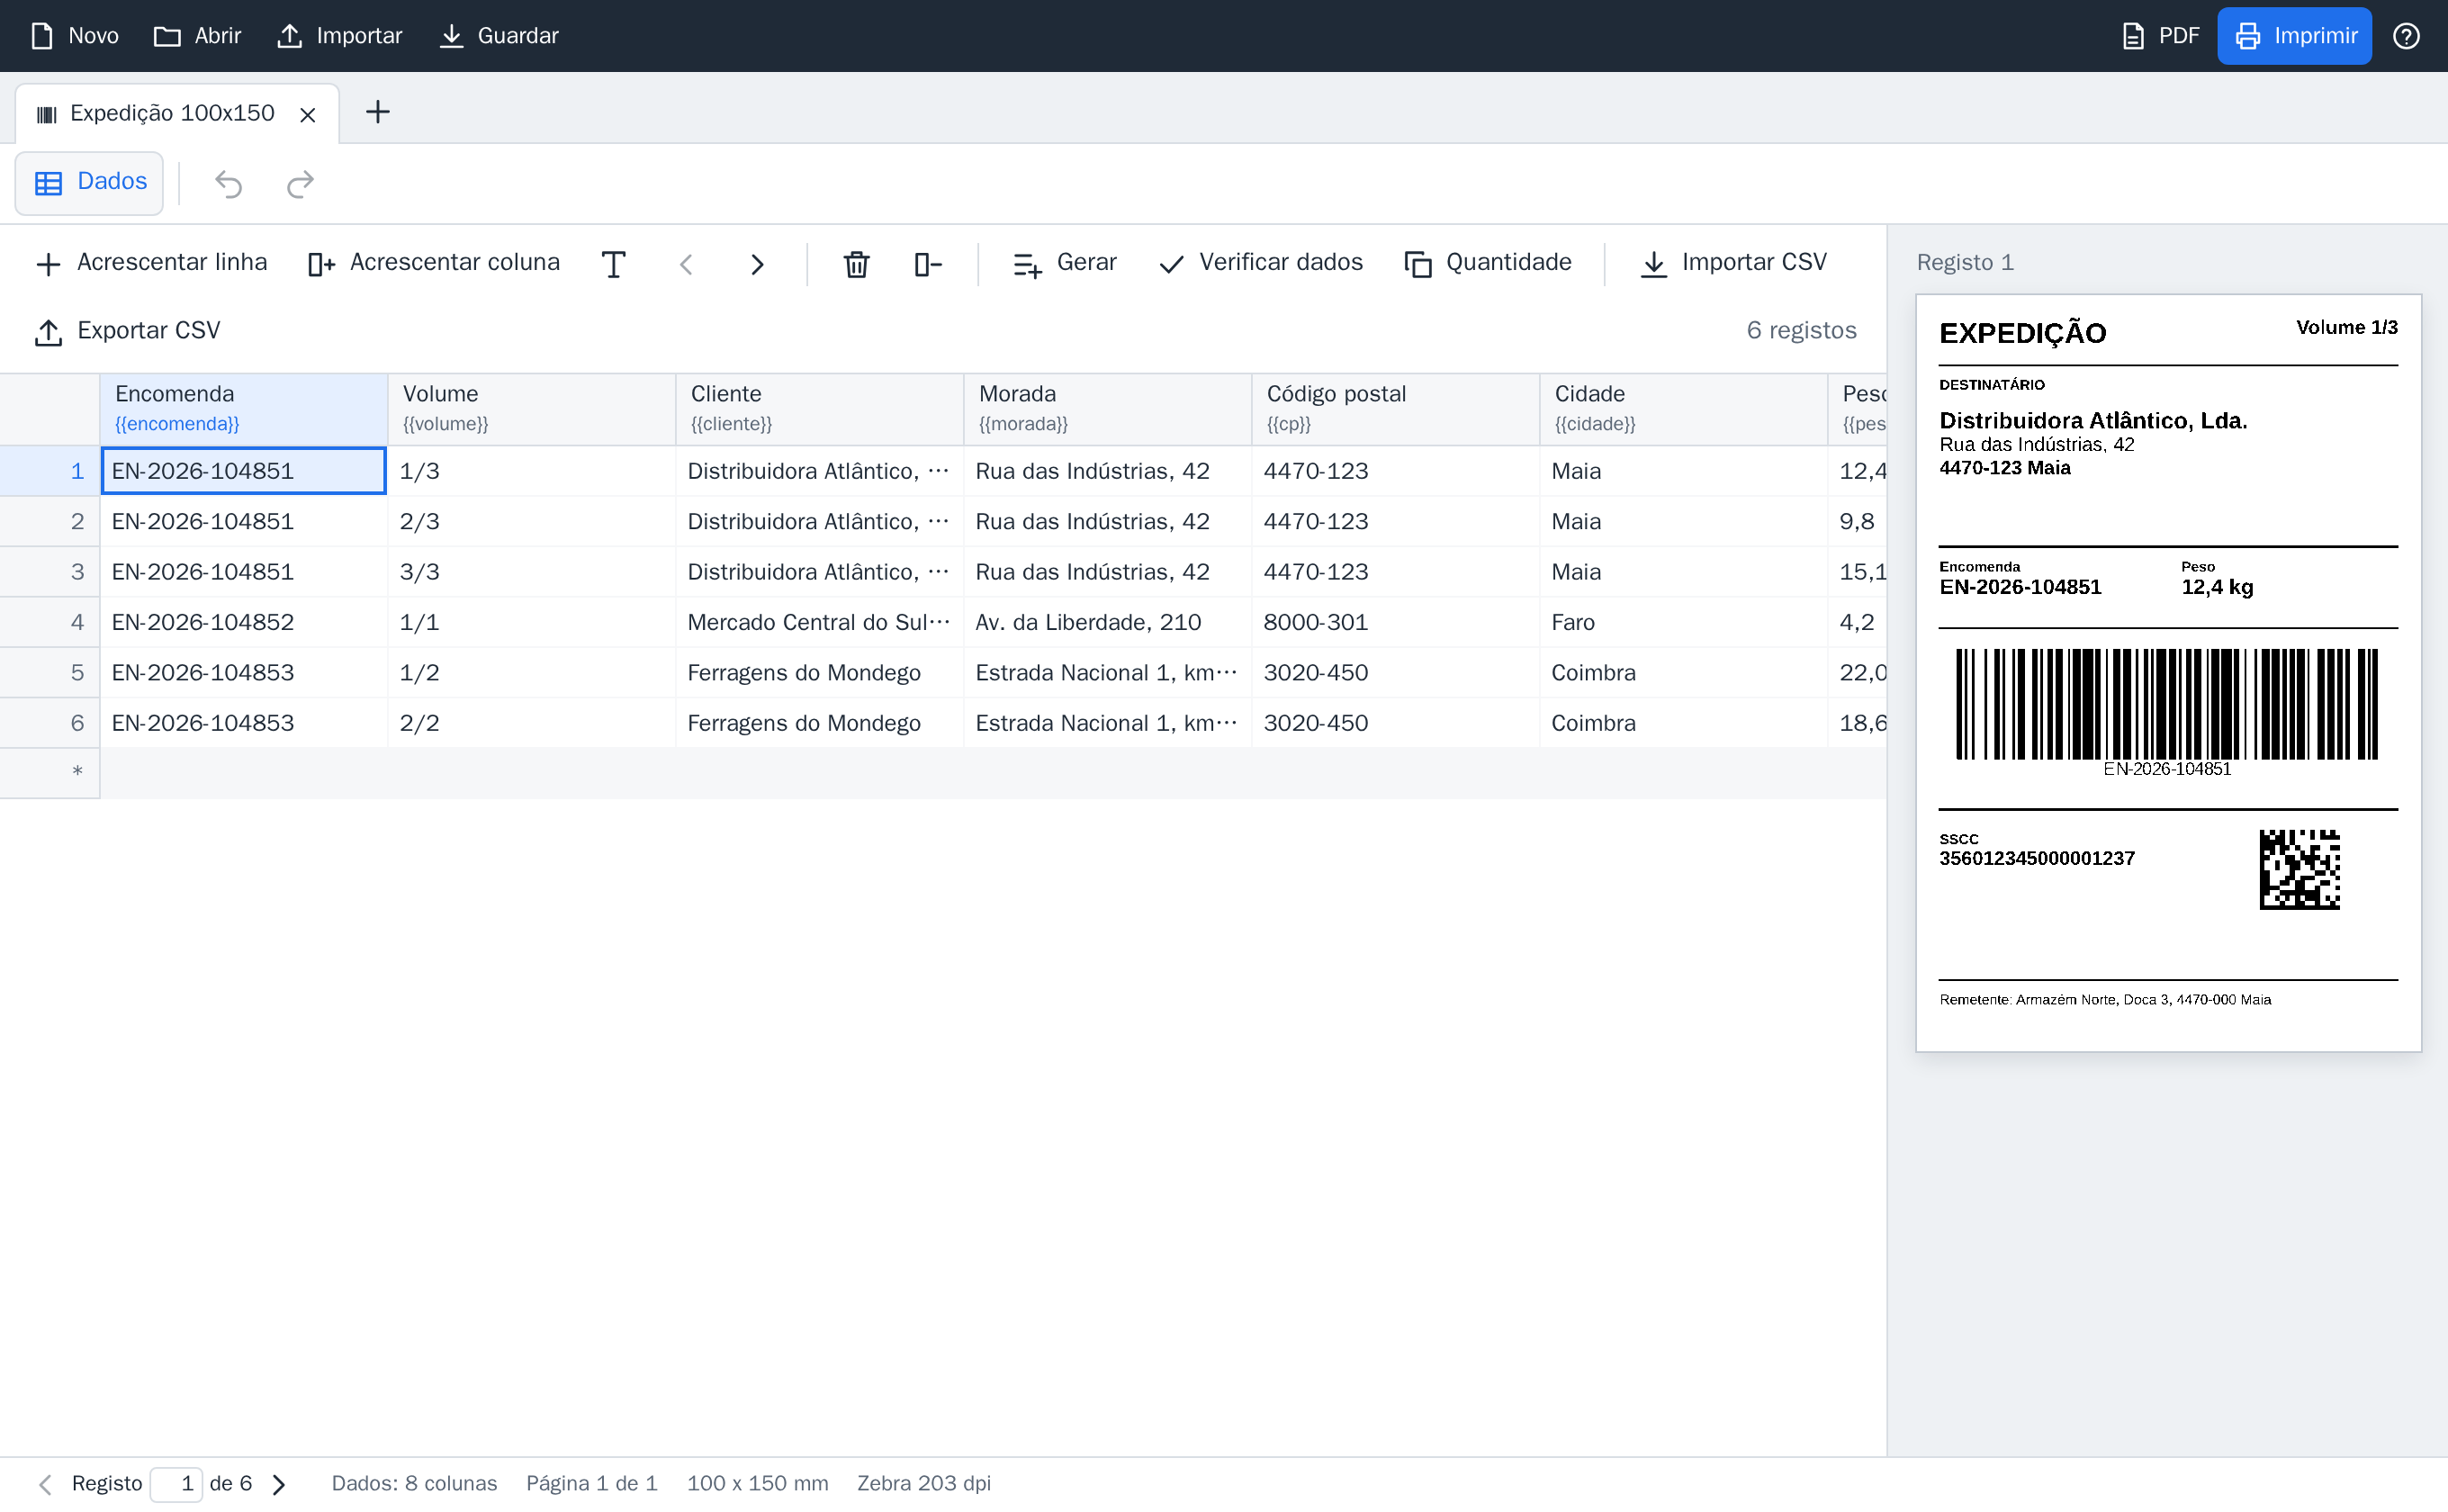Screen dimensions: 2448x1512
Task: Click the Exportar CSV button
Action: (x=127, y=331)
